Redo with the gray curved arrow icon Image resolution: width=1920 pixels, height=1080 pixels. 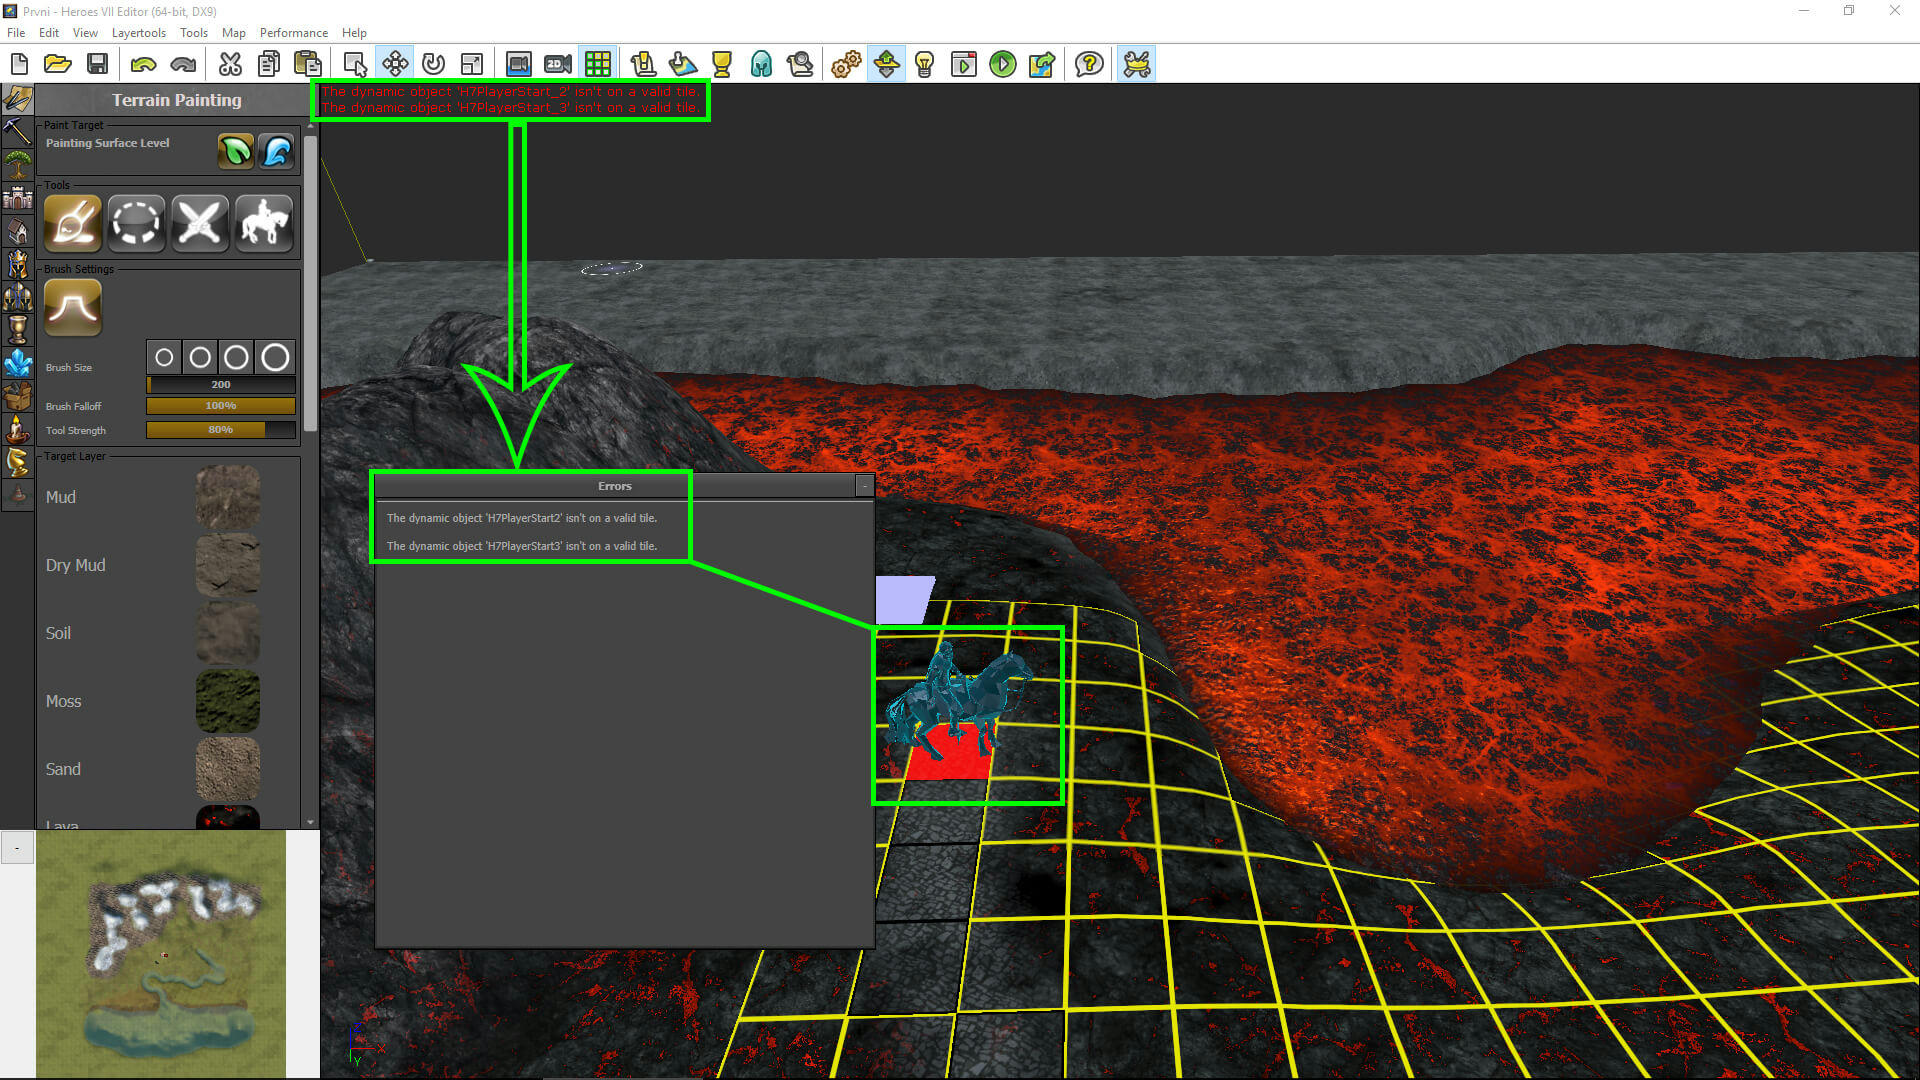pyautogui.click(x=183, y=65)
